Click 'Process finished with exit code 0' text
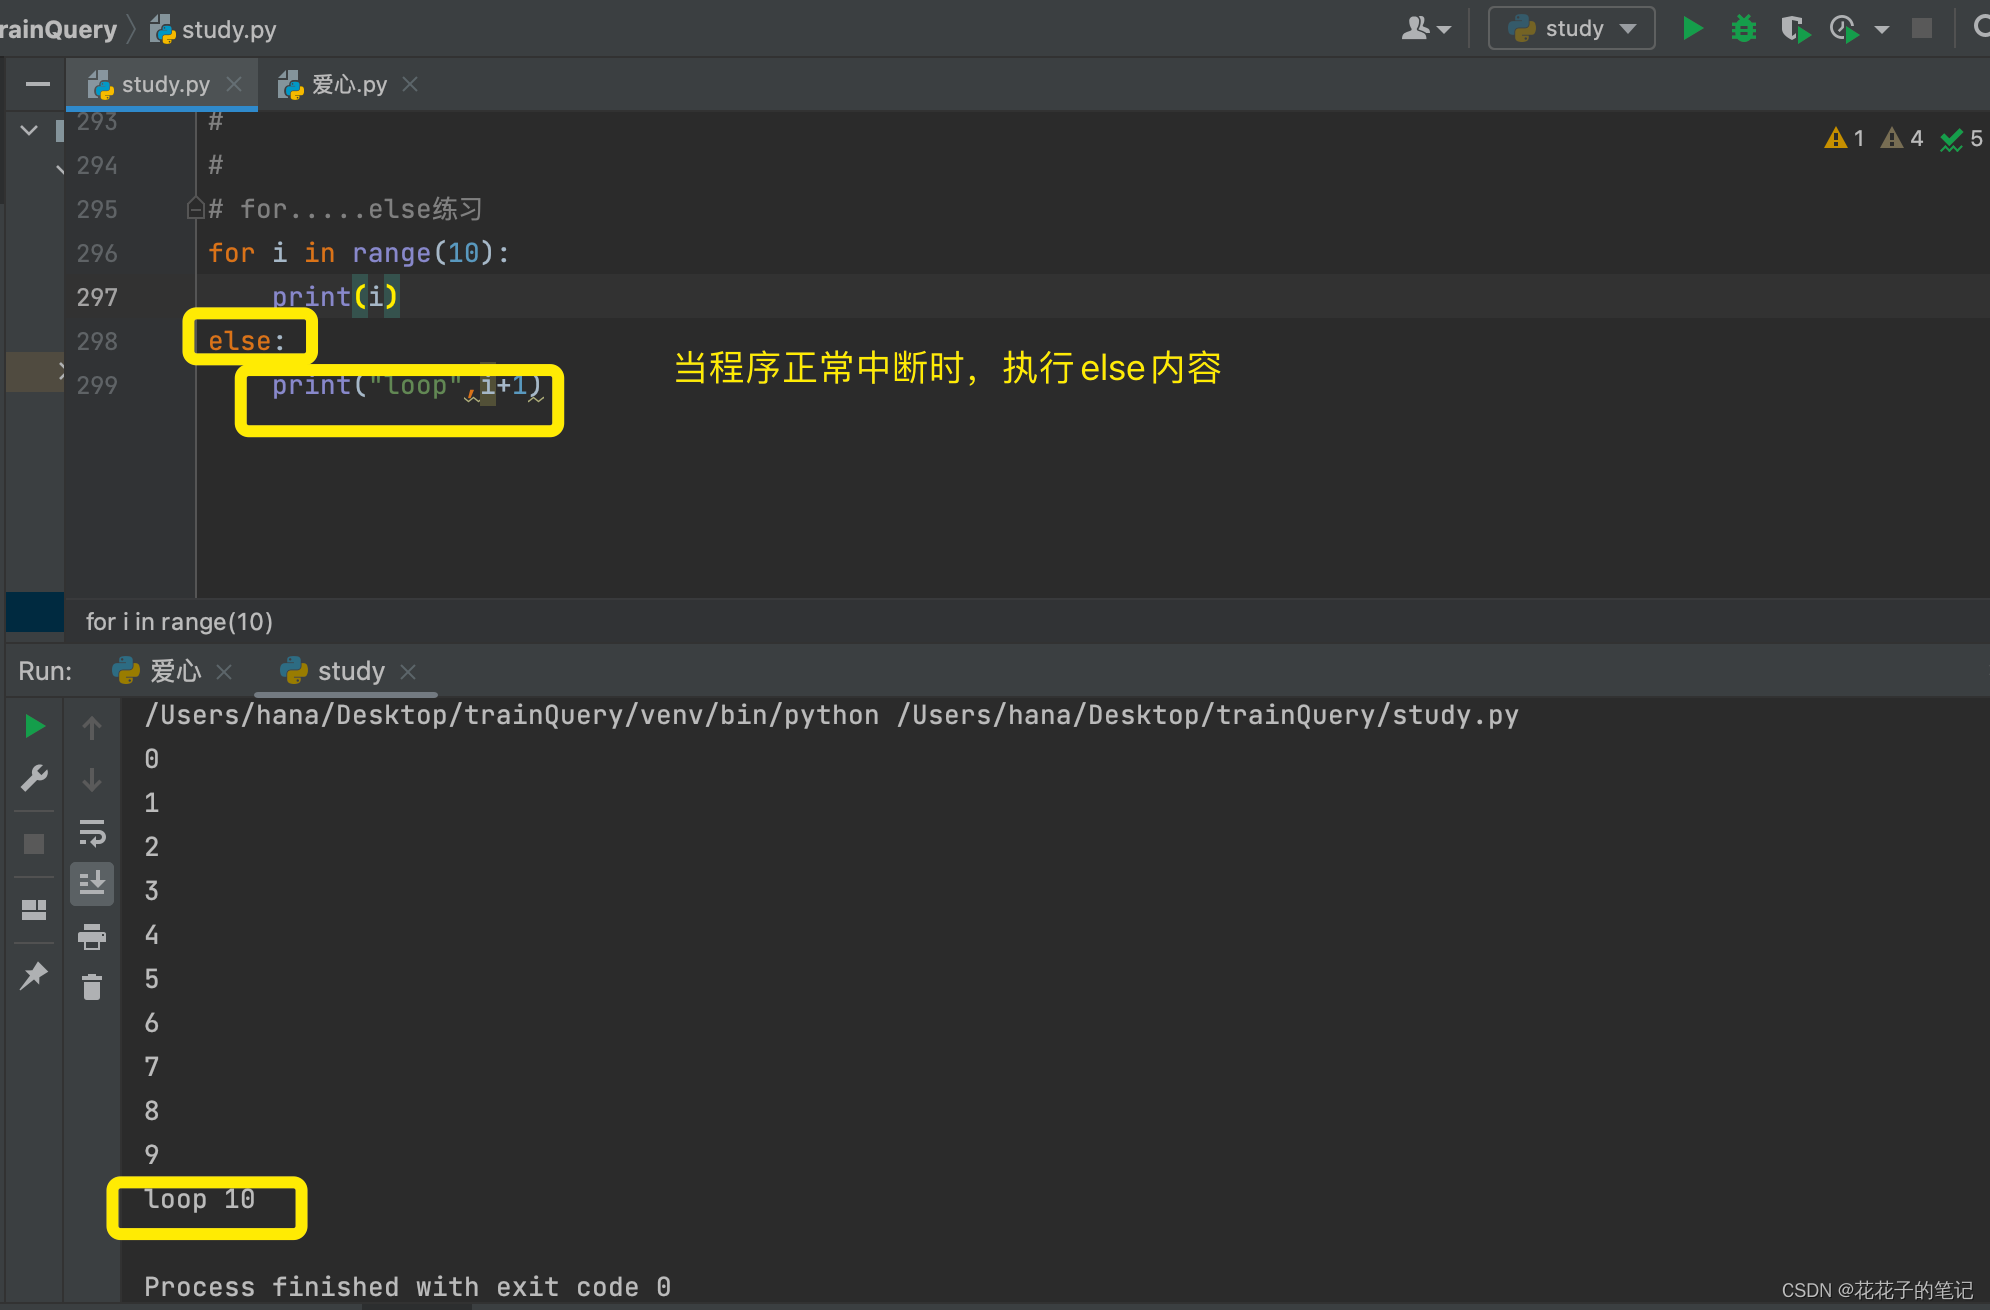This screenshot has width=1990, height=1310. (x=408, y=1287)
